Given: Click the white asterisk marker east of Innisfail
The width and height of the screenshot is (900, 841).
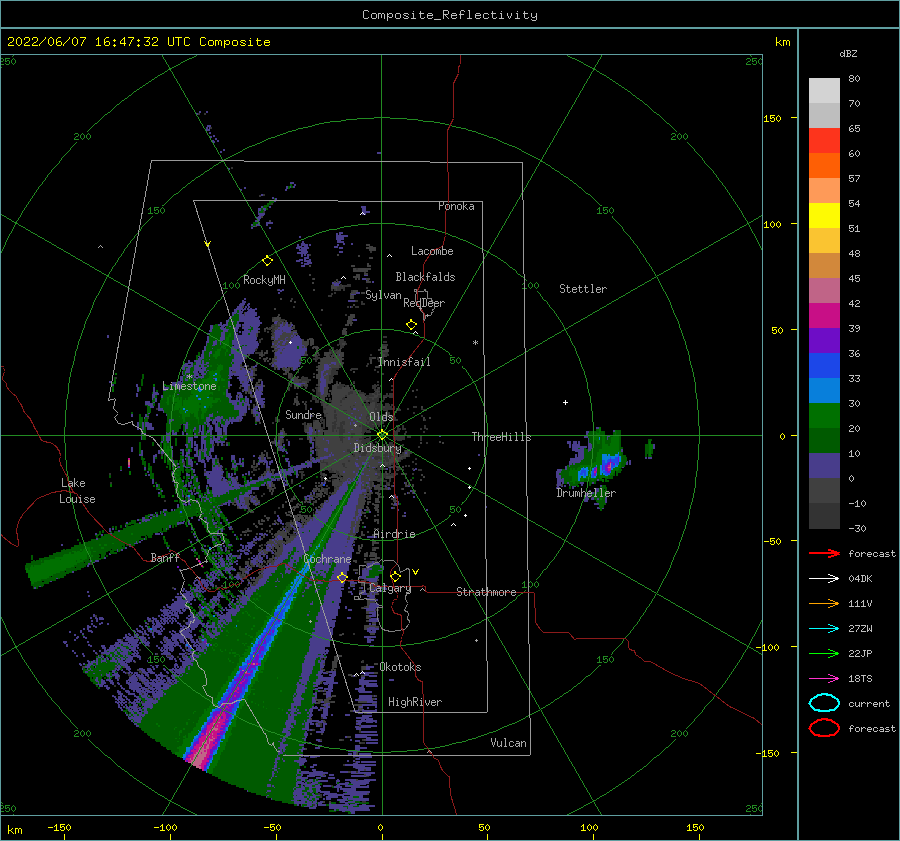Looking at the screenshot, I should coord(475,343).
